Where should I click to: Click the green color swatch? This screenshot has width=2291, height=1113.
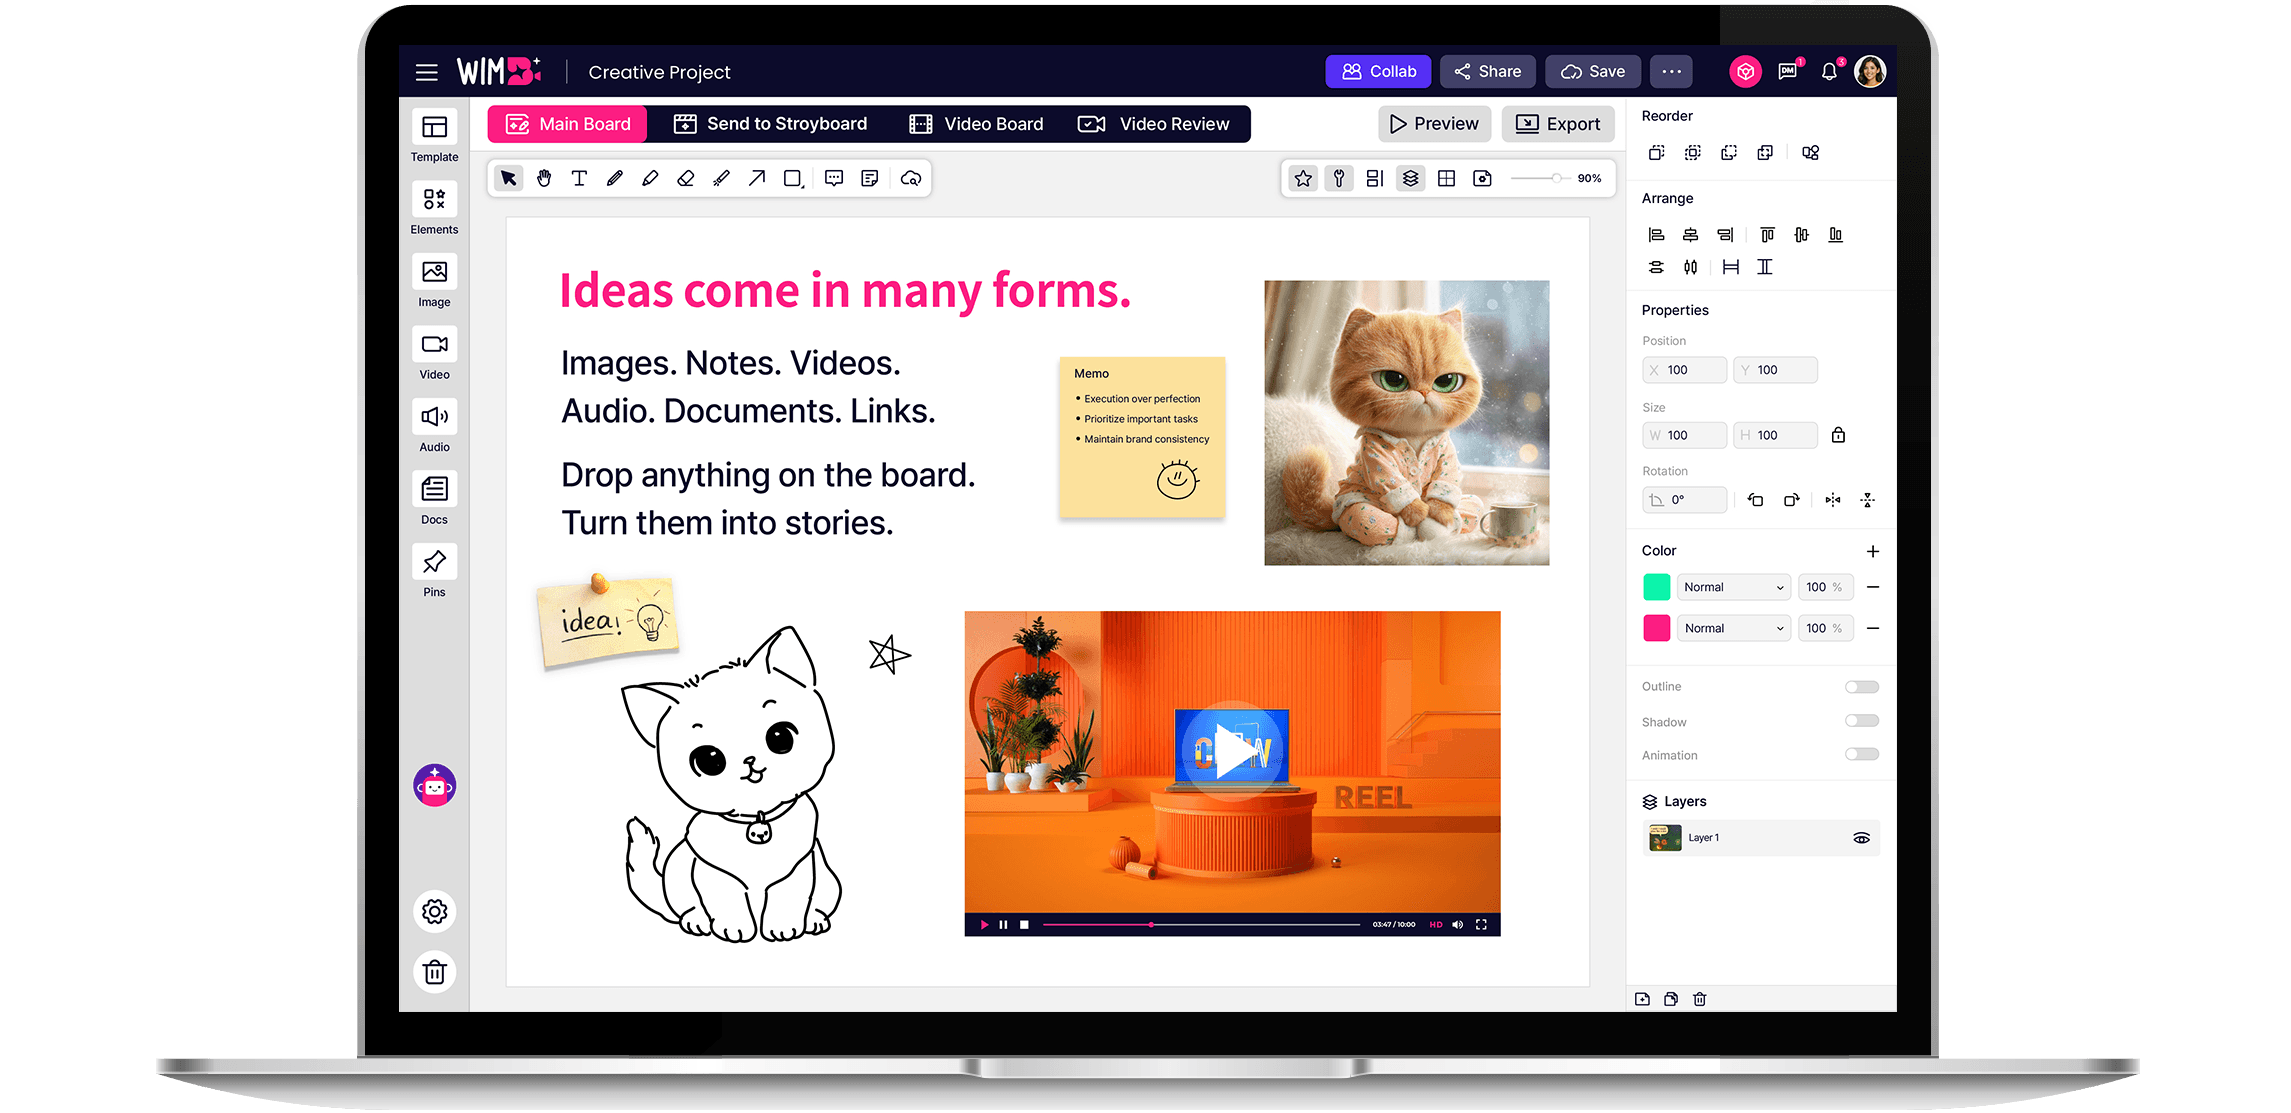click(1656, 587)
